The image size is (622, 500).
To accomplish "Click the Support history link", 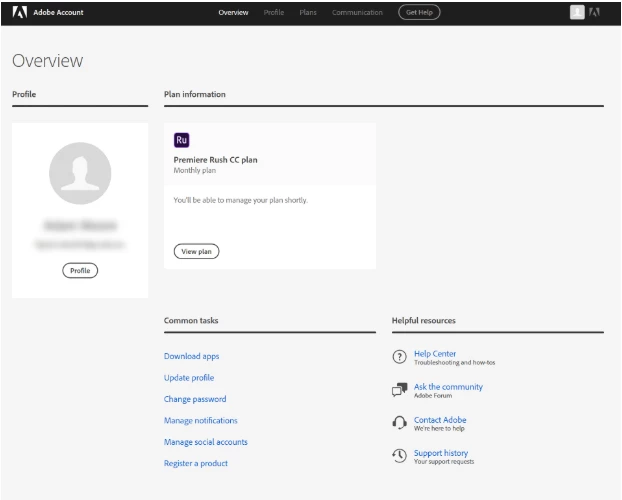I will point(441,453).
